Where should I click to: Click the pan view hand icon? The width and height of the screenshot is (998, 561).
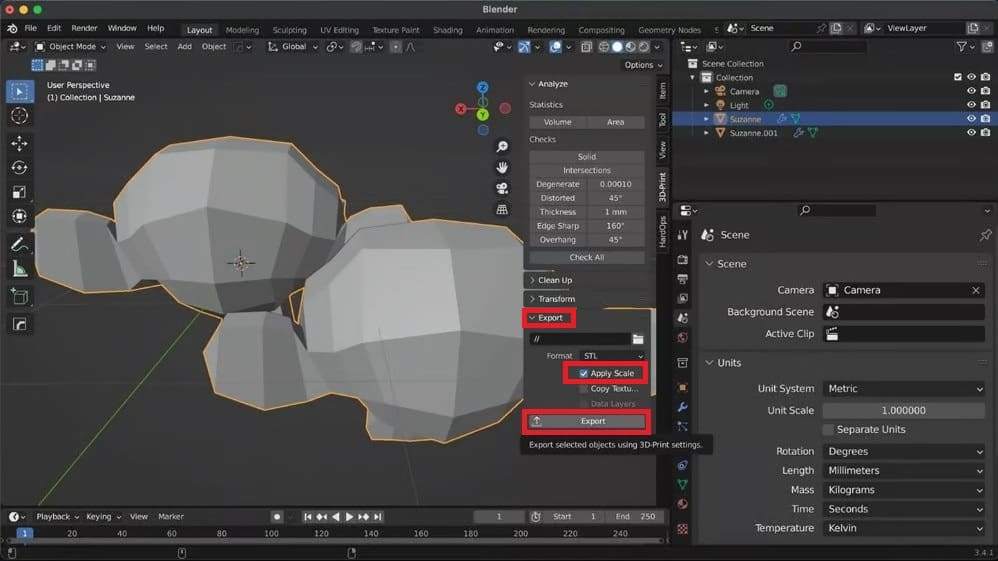502,167
